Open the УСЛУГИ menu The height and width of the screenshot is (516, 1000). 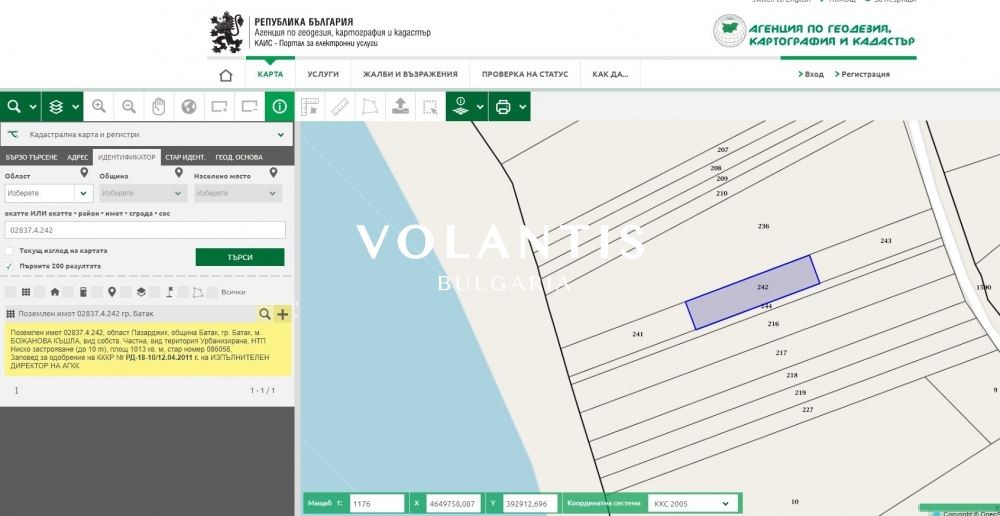pyautogui.click(x=323, y=75)
